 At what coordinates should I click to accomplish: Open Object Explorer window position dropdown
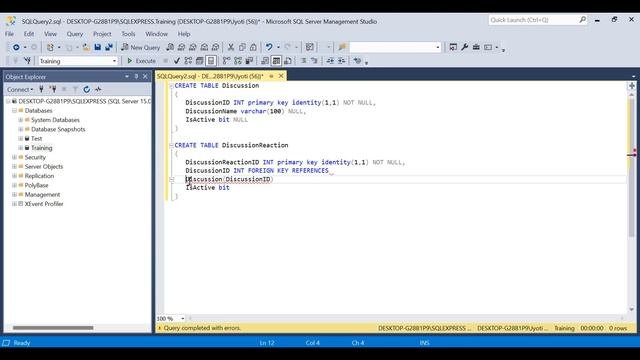point(127,76)
